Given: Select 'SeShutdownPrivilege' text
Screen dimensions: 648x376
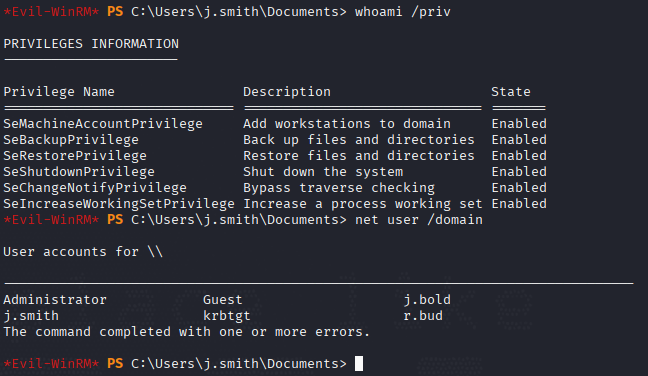Looking at the screenshot, I should click(79, 172).
